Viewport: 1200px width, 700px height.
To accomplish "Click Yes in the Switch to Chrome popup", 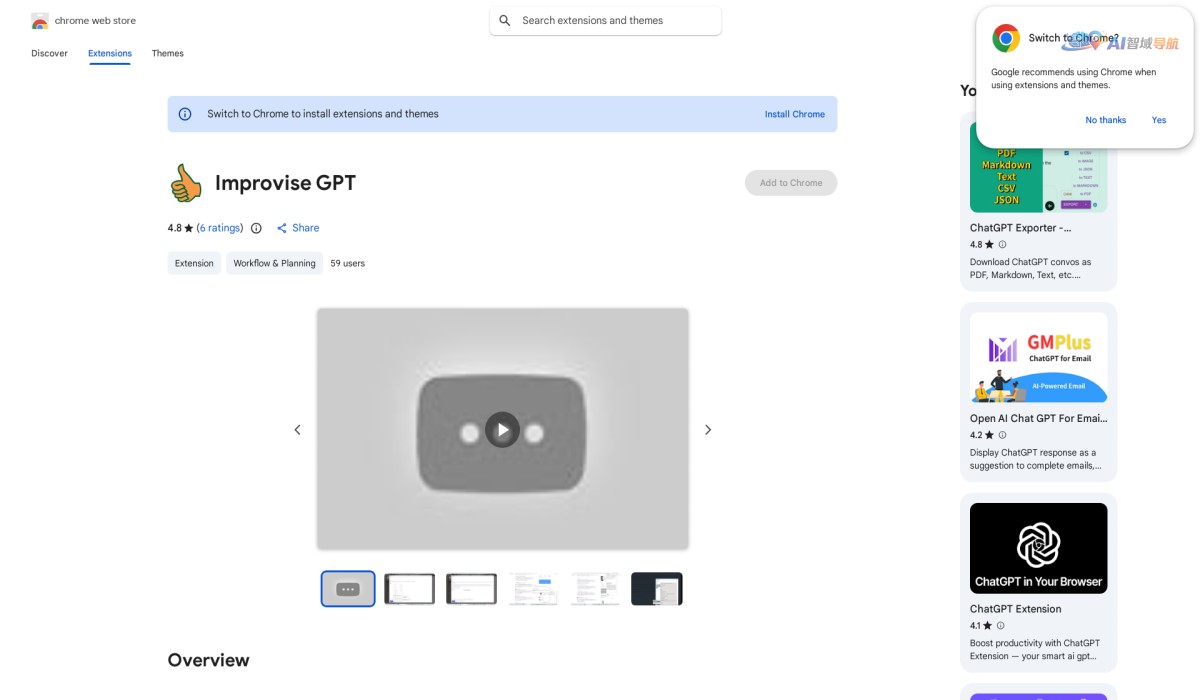I will point(1159,120).
